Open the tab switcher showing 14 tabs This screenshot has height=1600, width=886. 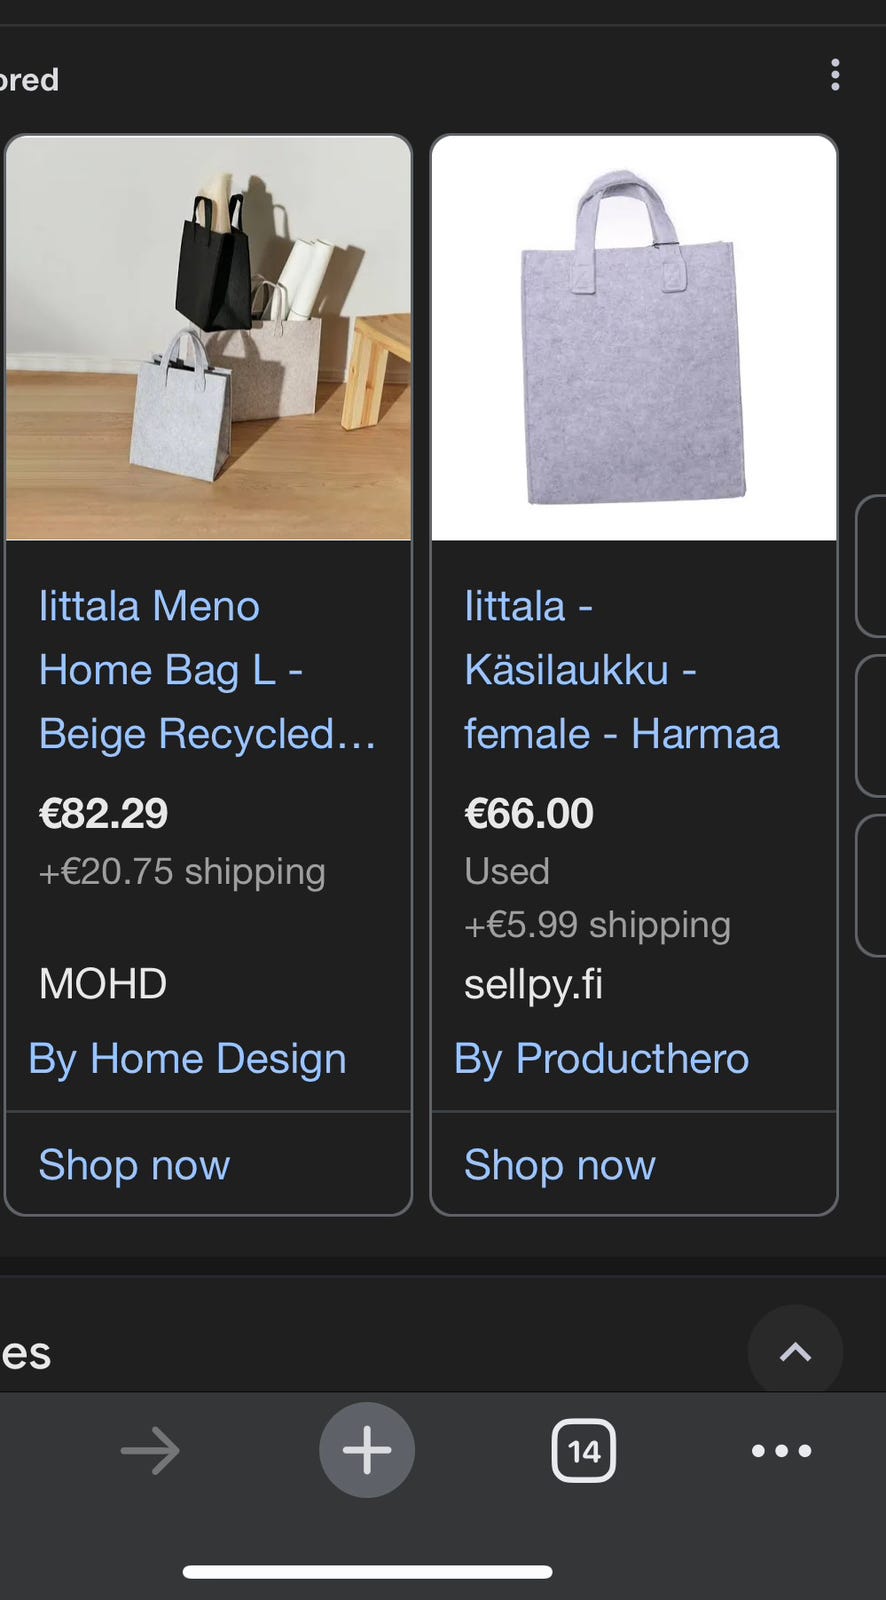(583, 1451)
